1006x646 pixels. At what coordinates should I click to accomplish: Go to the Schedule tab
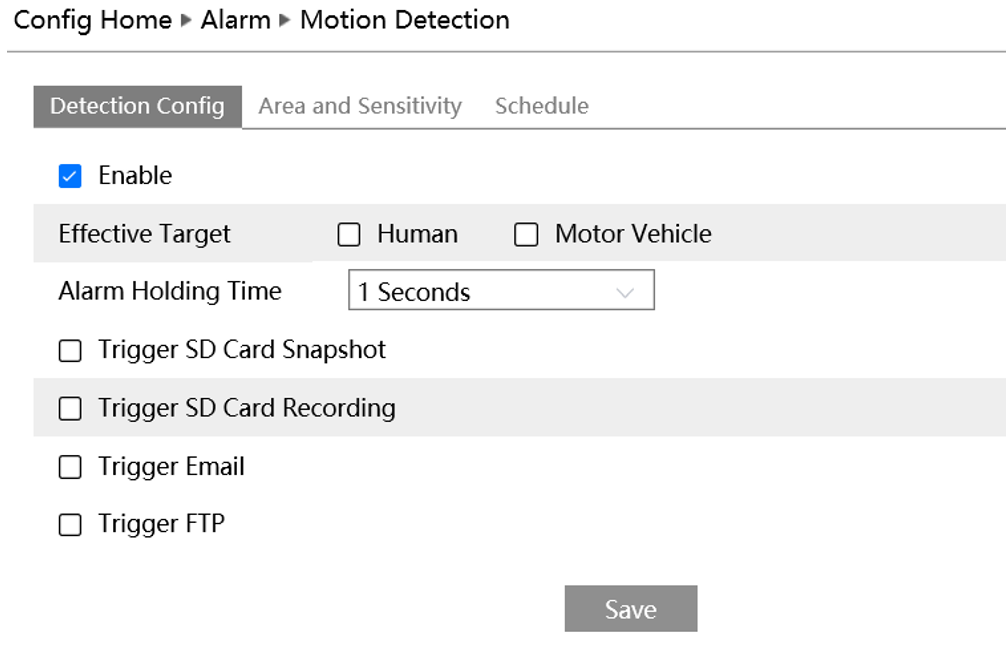pyautogui.click(x=541, y=107)
